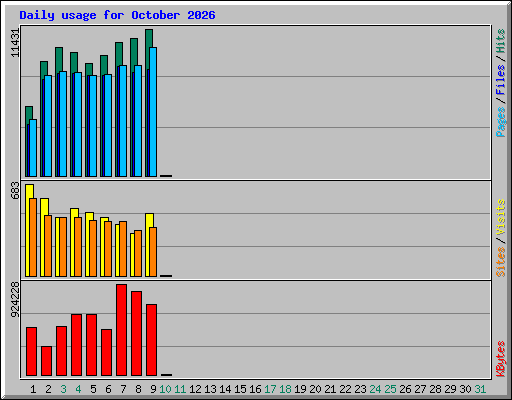The width and height of the screenshot is (512, 400).
Task: Click the 11431 hits axis value
Action: click(x=15, y=43)
